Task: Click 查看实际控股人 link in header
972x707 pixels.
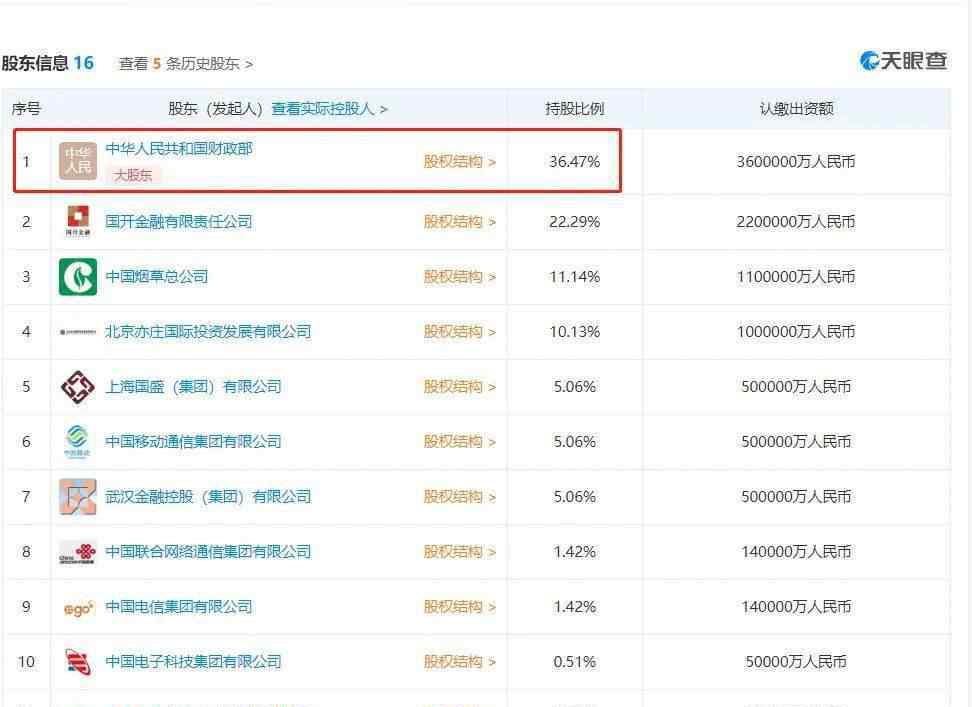Action: [329, 109]
